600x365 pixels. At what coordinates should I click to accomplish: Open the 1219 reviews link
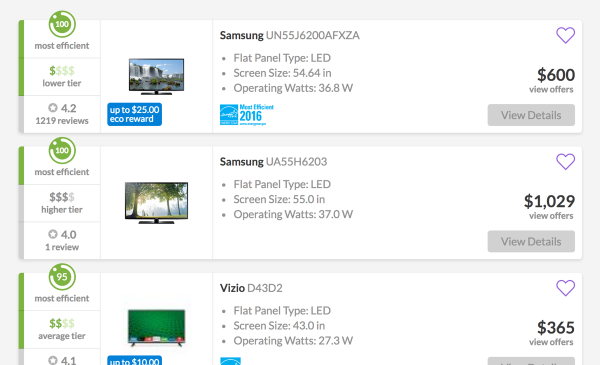(x=62, y=121)
